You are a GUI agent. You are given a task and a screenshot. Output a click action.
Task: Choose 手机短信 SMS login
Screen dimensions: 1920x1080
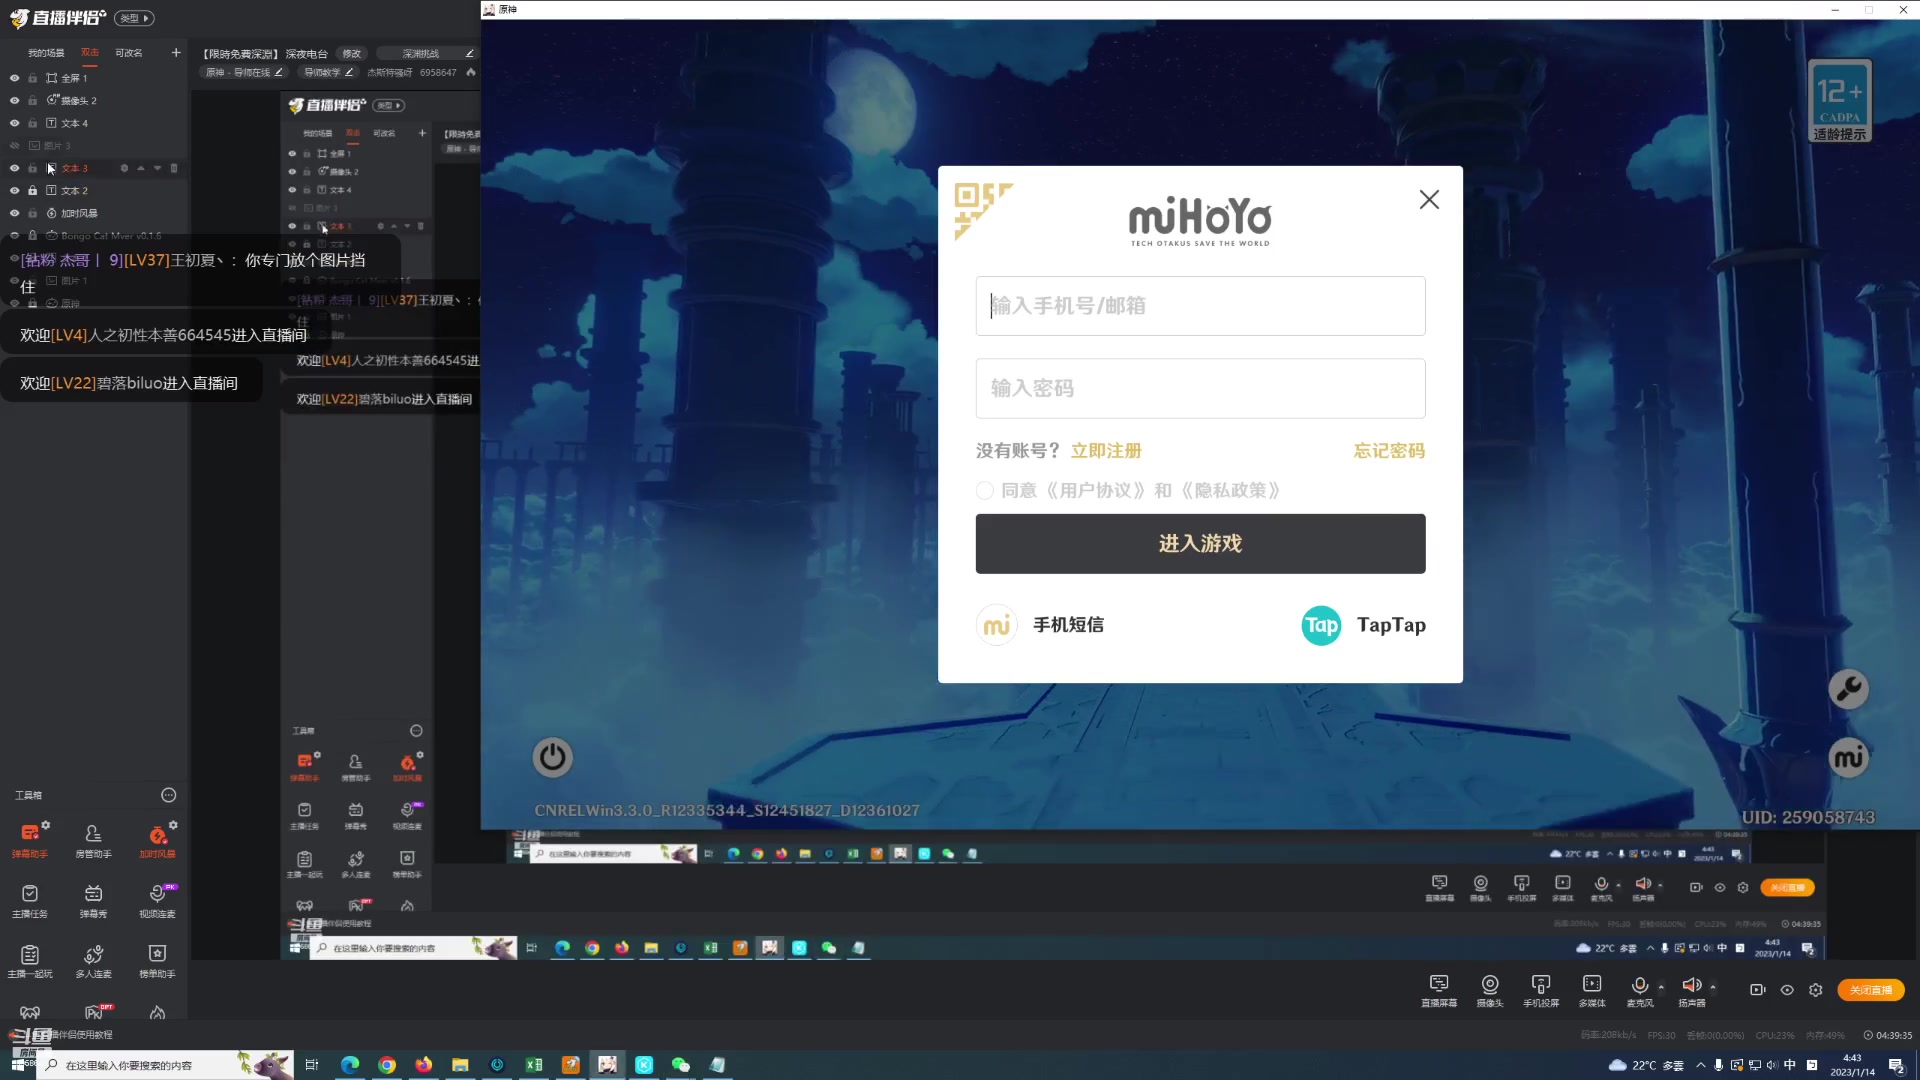1040,625
